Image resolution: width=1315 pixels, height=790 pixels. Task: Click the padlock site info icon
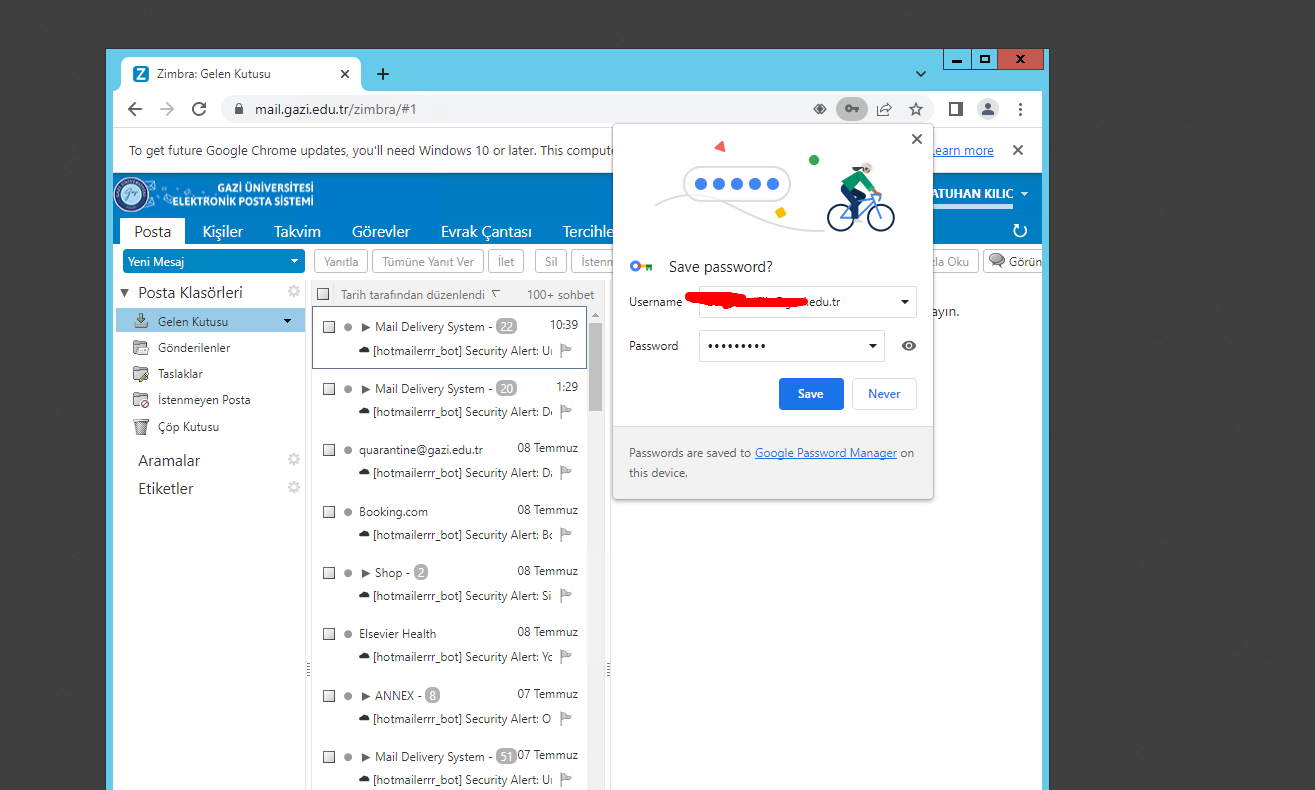pos(238,109)
